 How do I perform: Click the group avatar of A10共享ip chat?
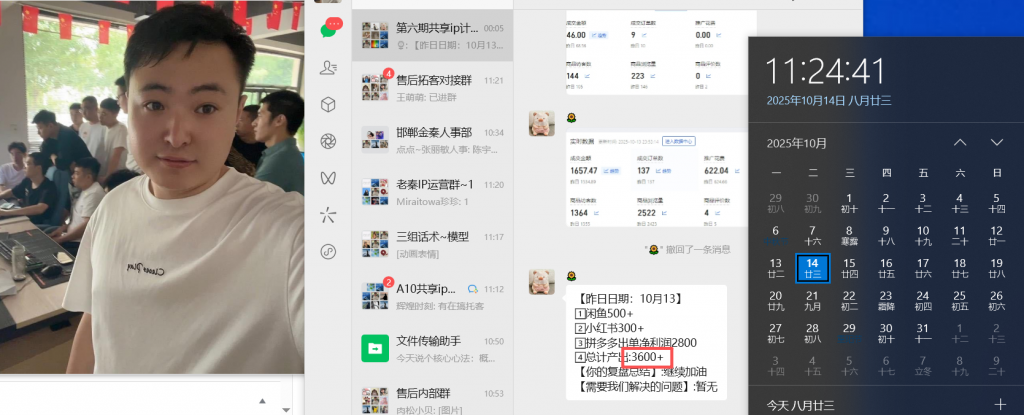point(375,296)
